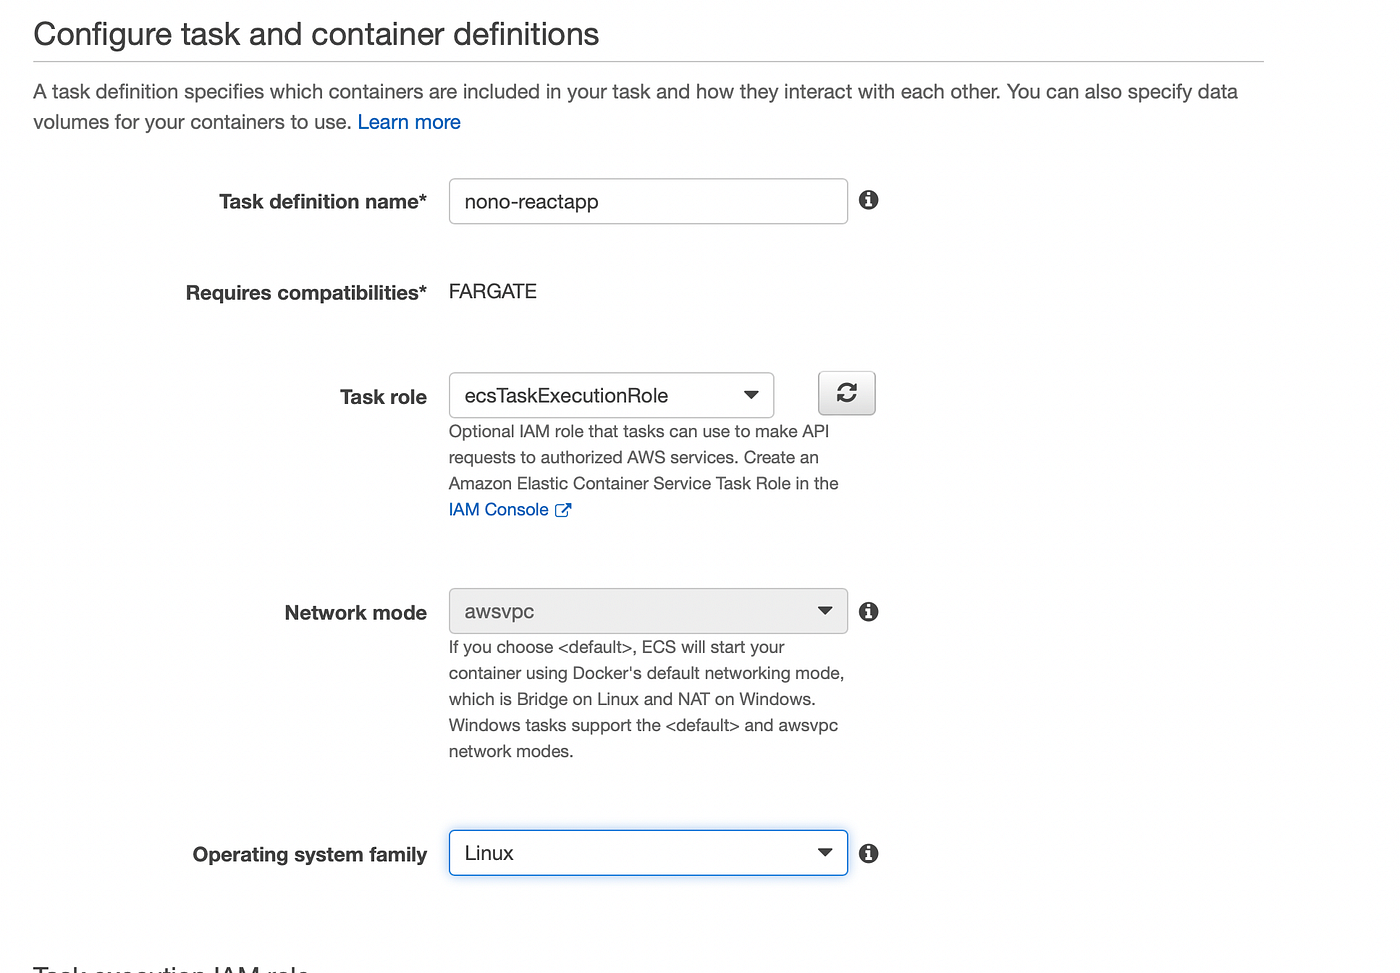Click the Task role label

point(383,397)
